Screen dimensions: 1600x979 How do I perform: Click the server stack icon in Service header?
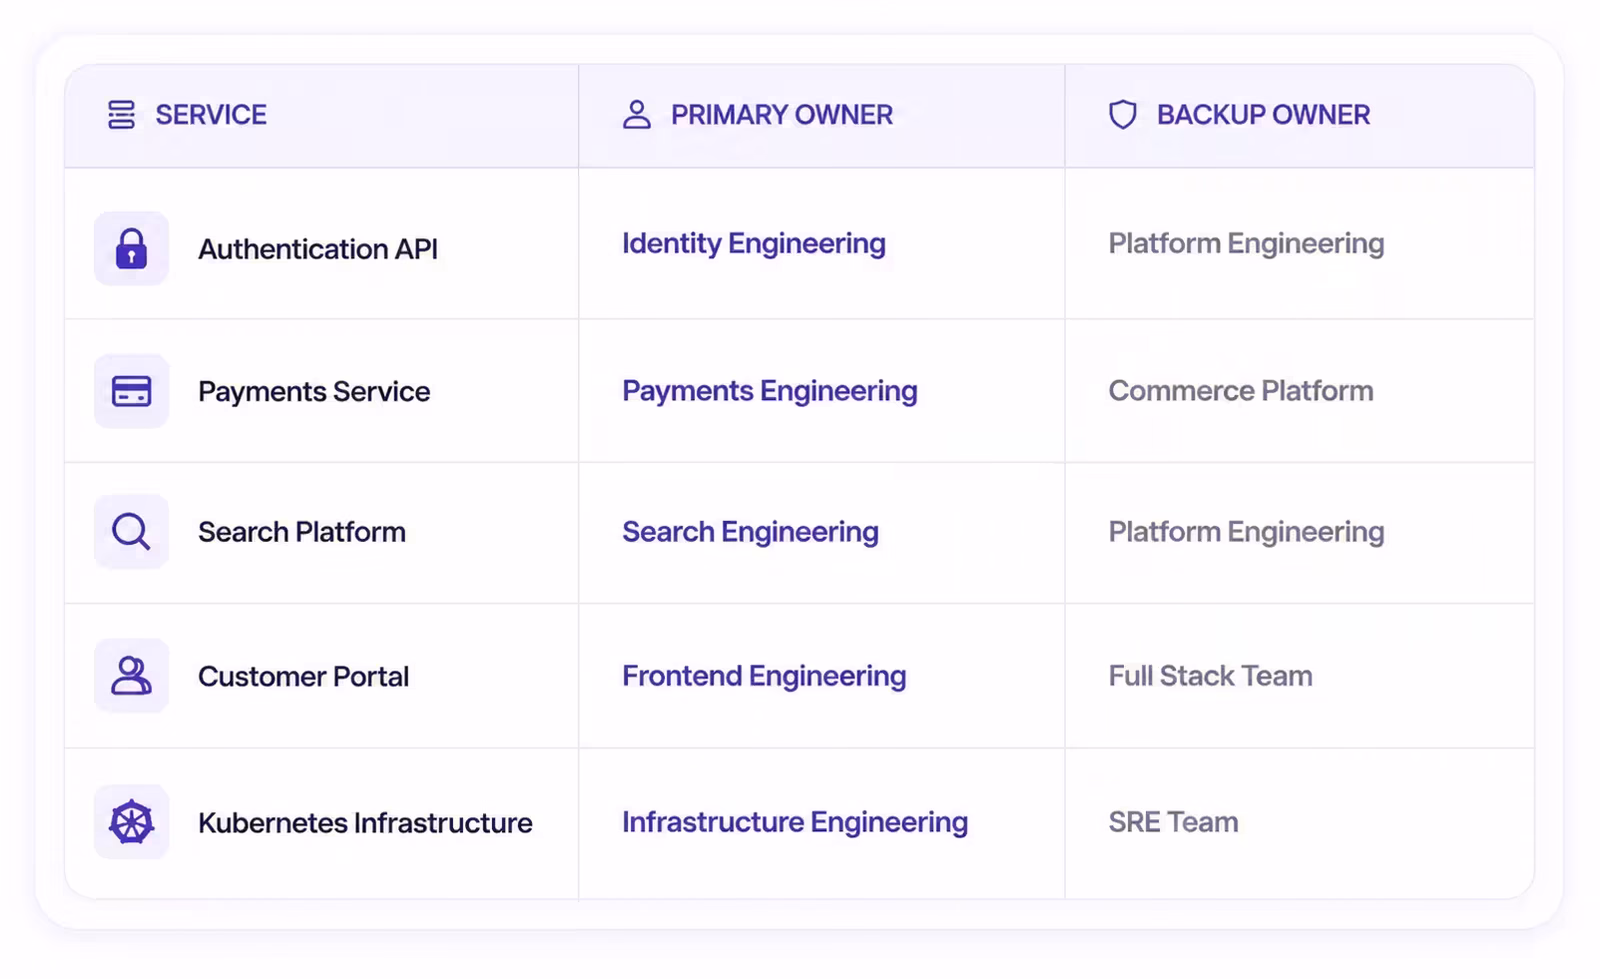(121, 115)
